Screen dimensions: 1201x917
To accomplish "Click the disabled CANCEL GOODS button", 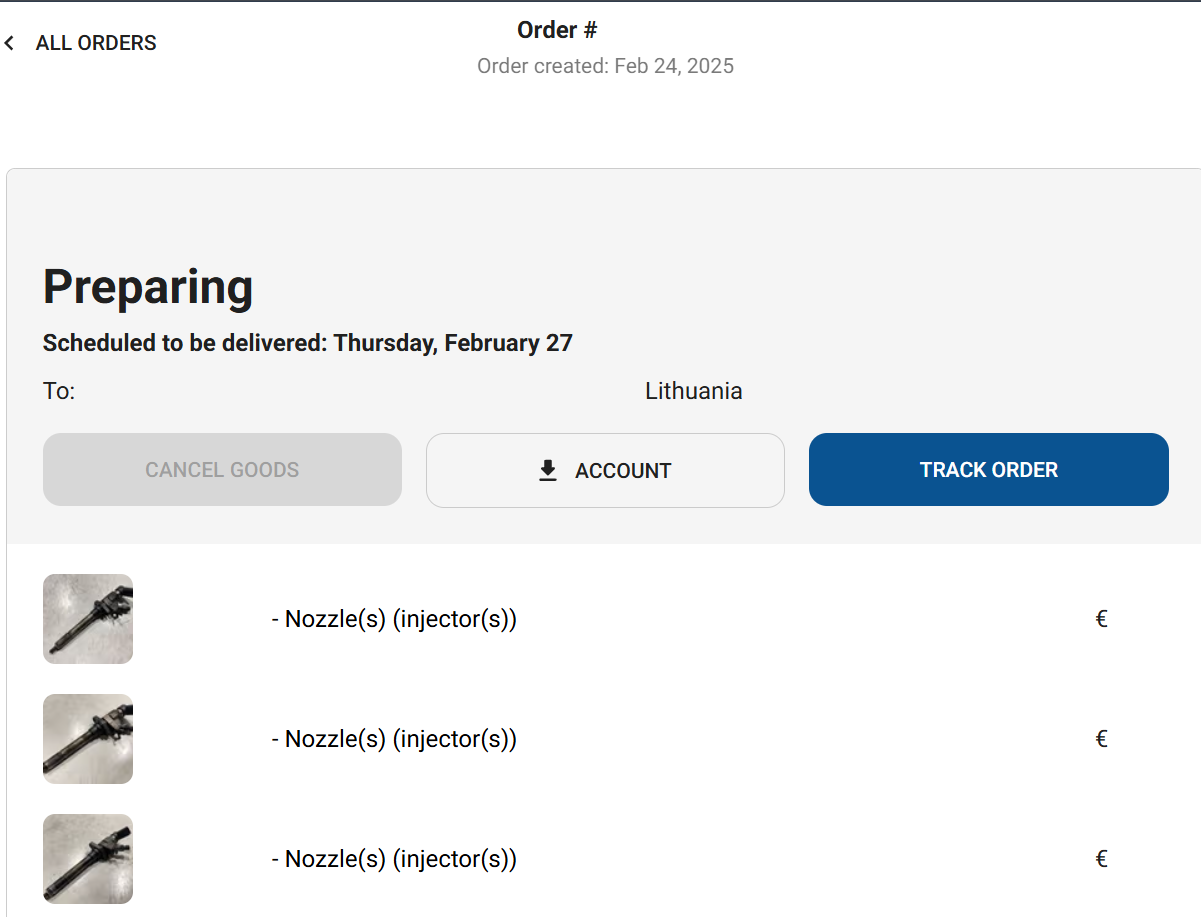I will pos(222,470).
